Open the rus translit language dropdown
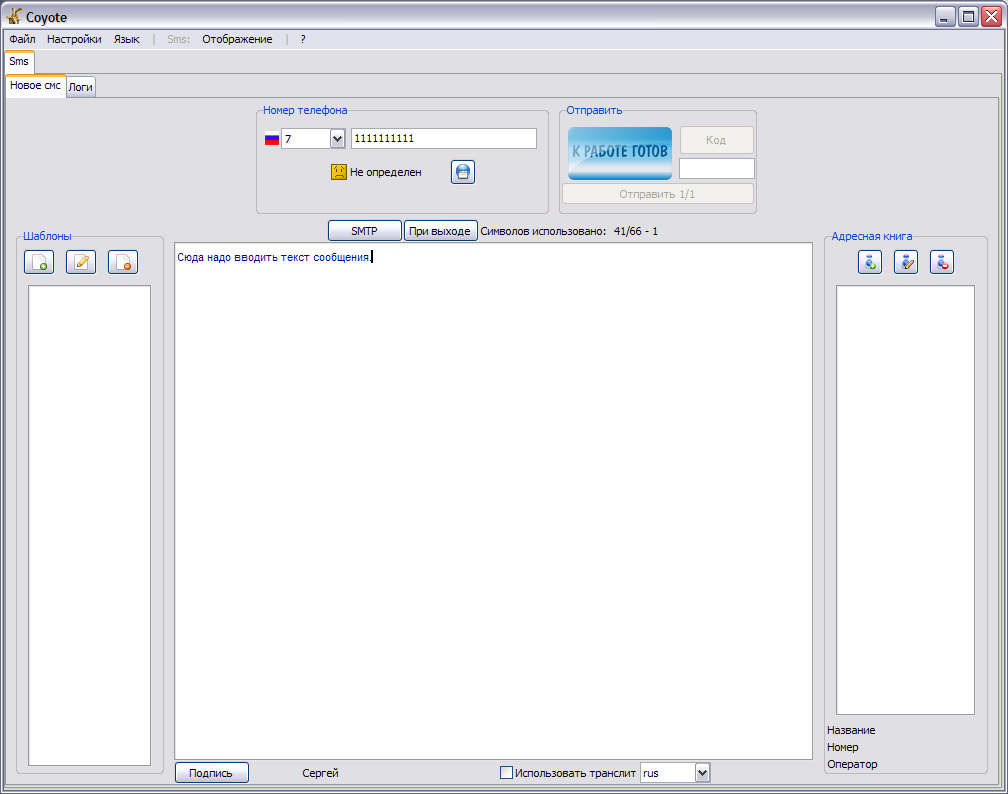Image resolution: width=1008 pixels, height=794 pixels. (703, 773)
